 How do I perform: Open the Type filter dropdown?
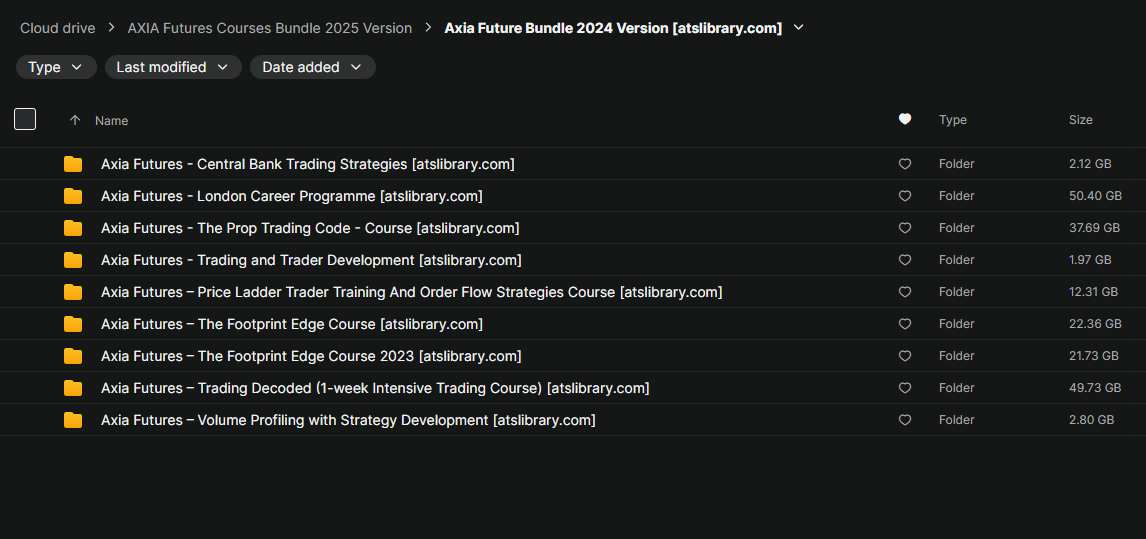point(56,67)
